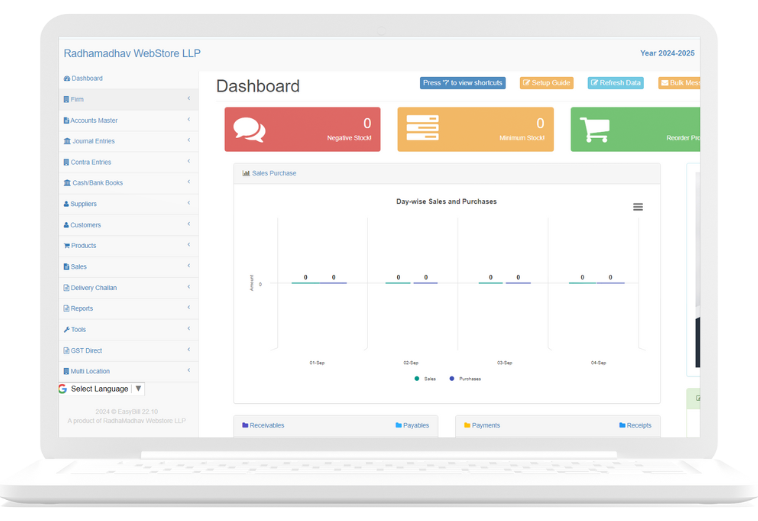The width and height of the screenshot is (758, 521).
Task: Click the Payables folder icon
Action: coord(398,425)
